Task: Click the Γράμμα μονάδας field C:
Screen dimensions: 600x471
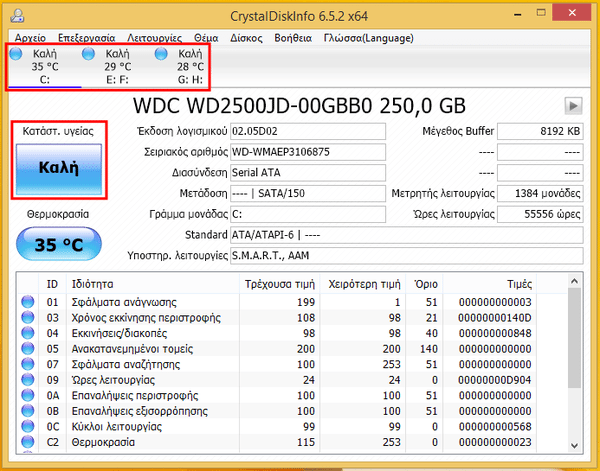Action: click(308, 214)
